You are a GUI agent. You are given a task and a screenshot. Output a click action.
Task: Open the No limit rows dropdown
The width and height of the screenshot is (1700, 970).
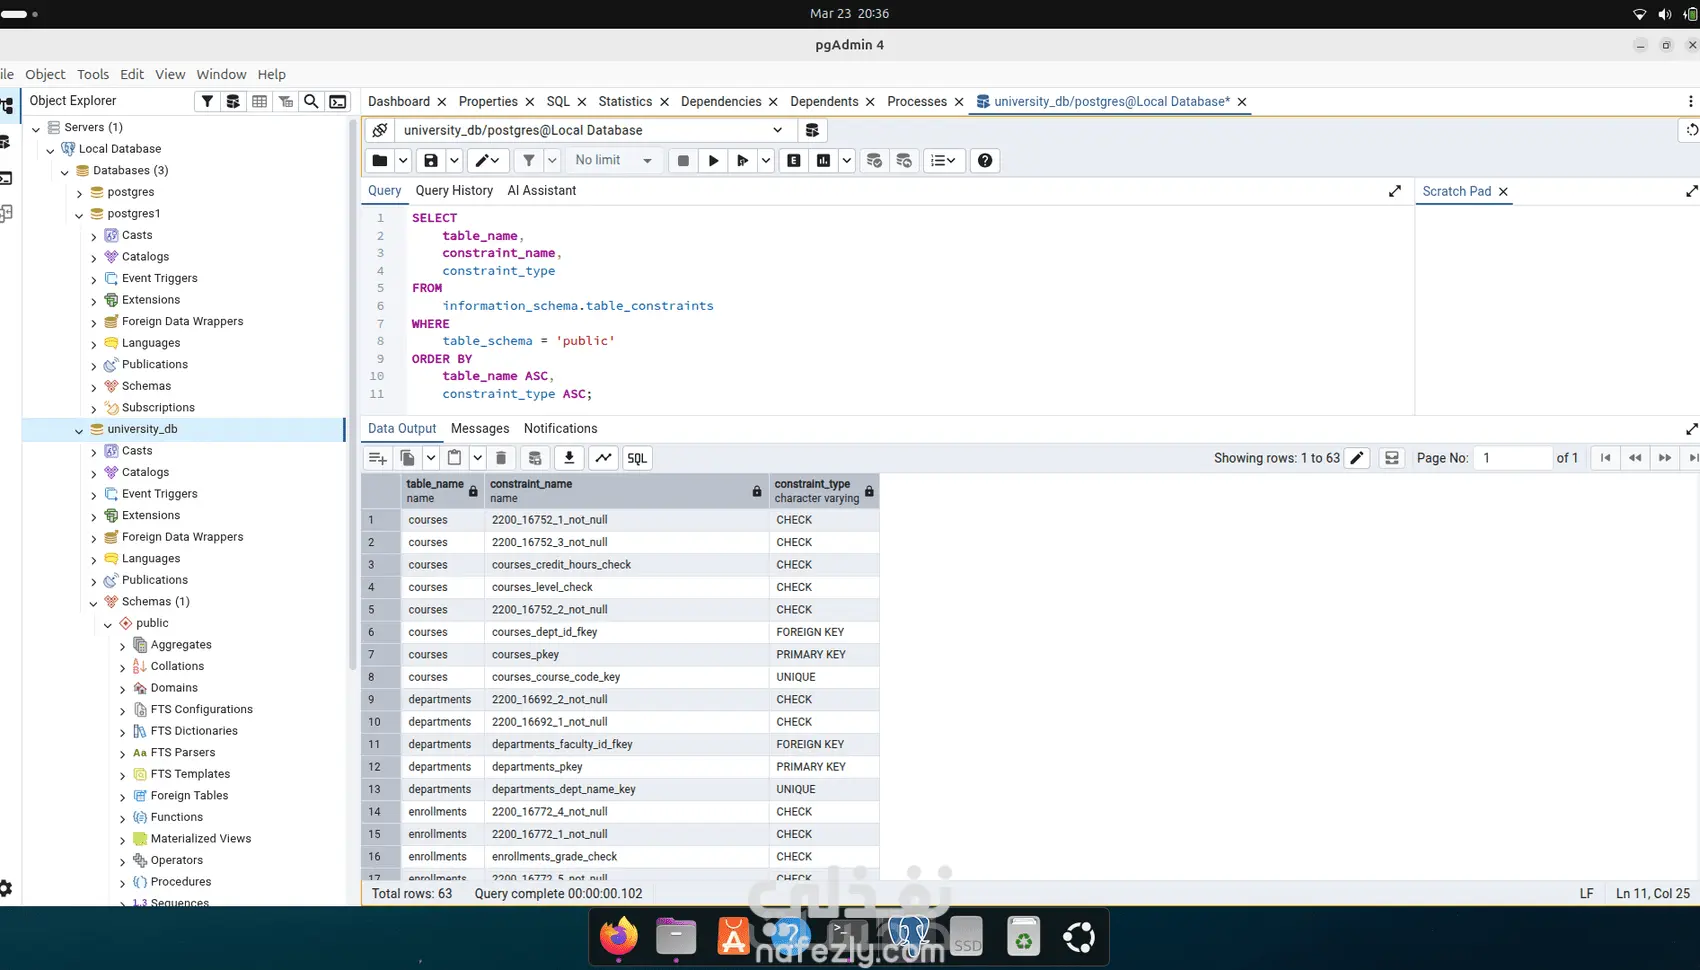click(613, 161)
